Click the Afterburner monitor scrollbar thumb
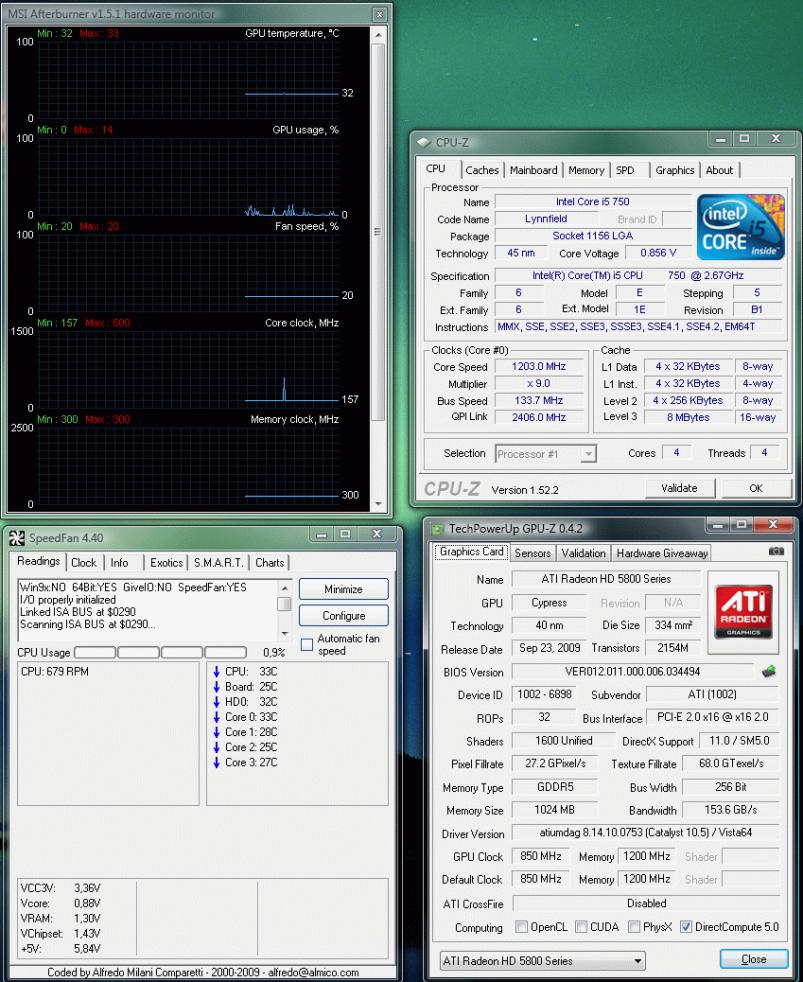The width and height of the screenshot is (803, 982). pos(378,232)
